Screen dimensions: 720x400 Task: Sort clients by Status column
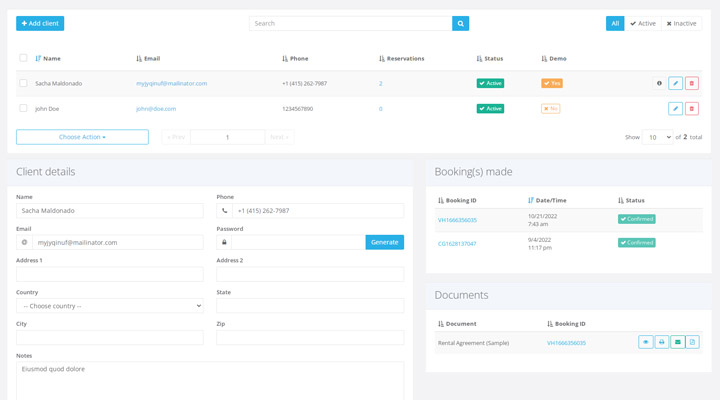coord(489,58)
